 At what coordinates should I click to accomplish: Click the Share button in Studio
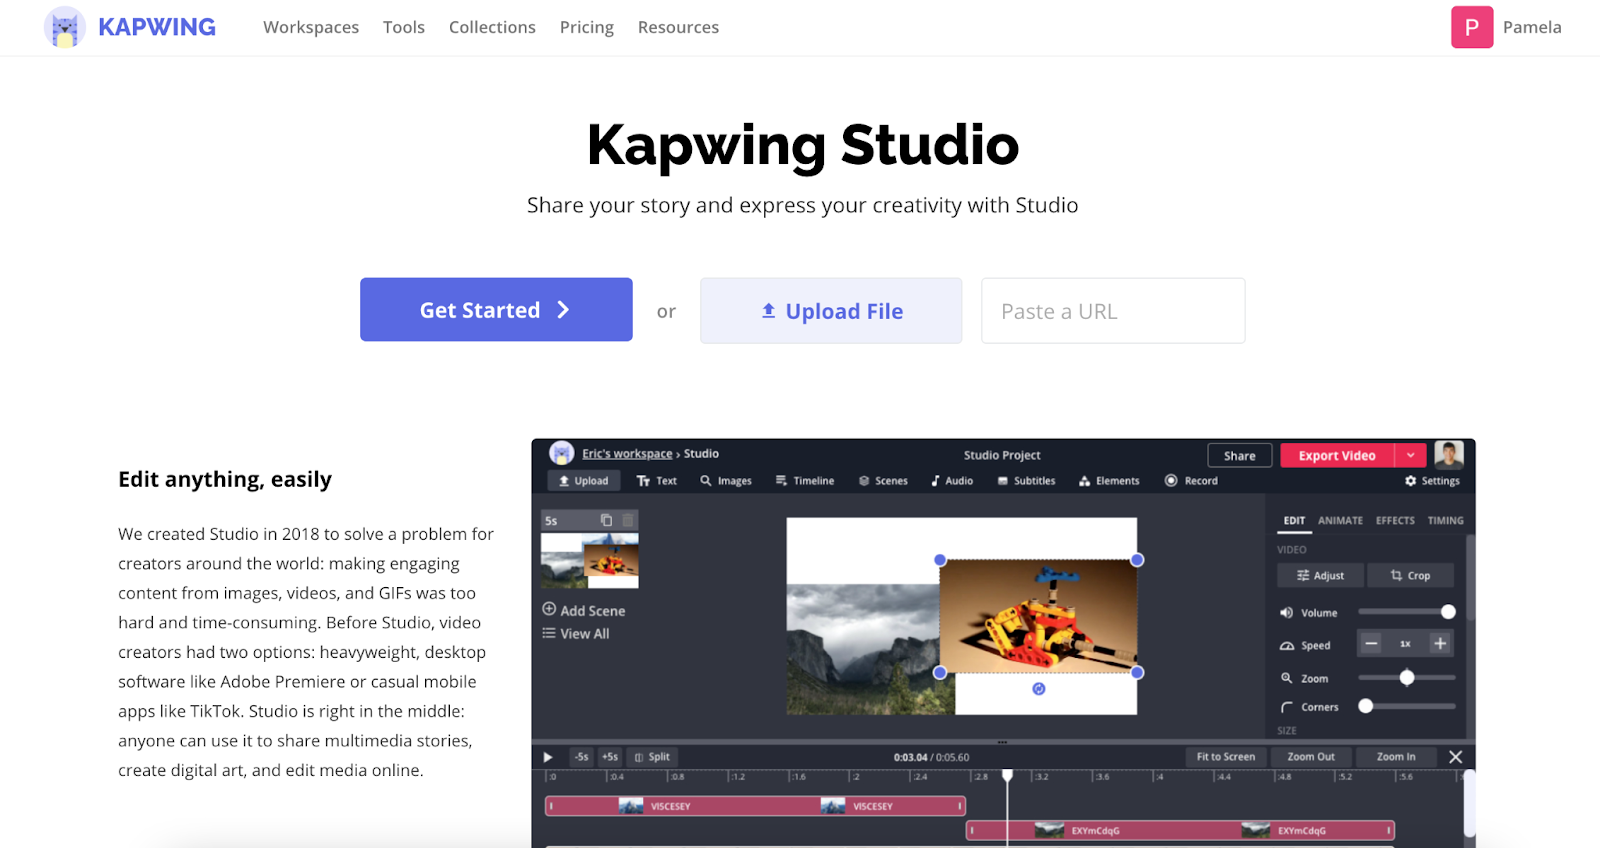pos(1240,456)
